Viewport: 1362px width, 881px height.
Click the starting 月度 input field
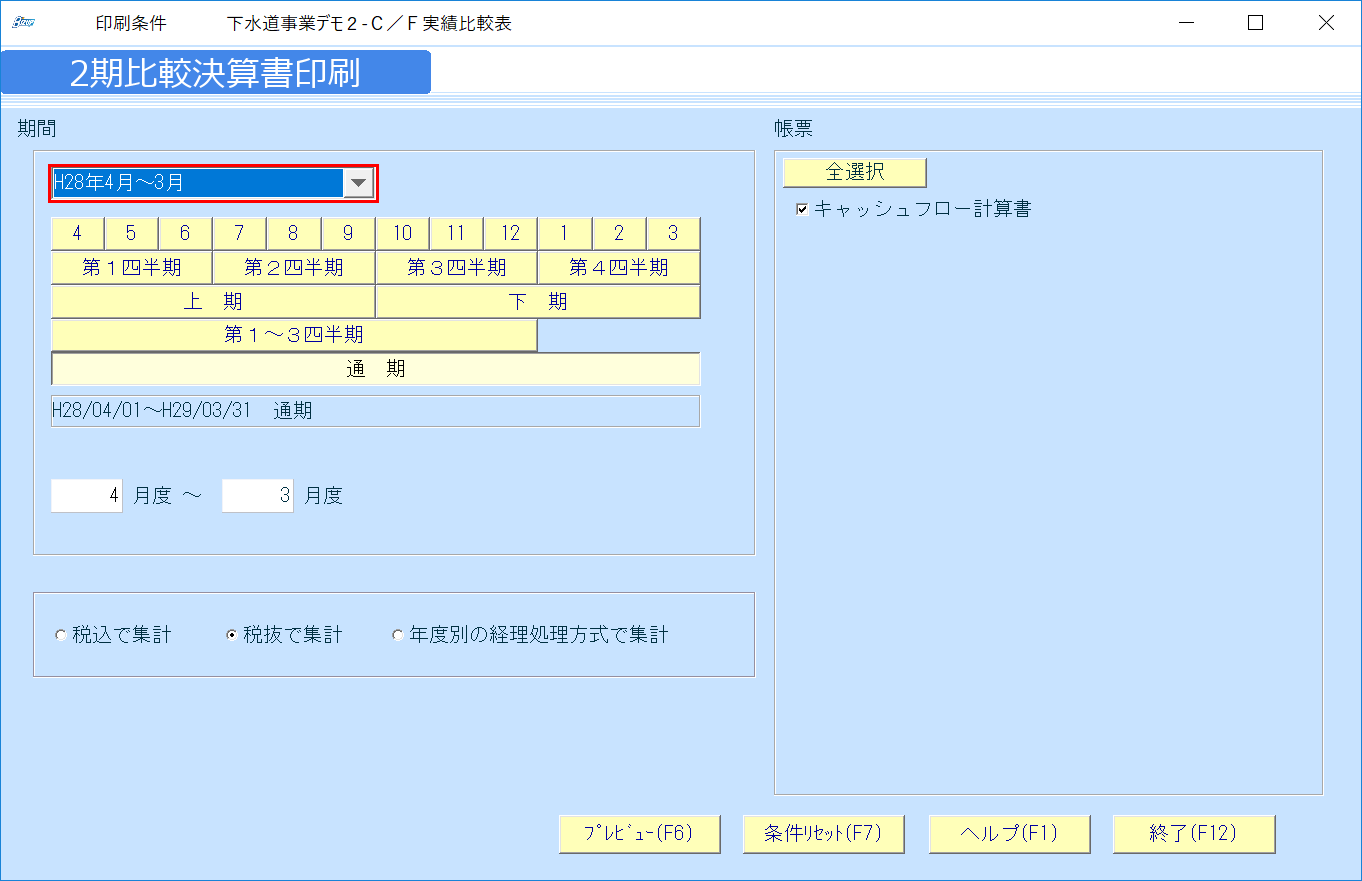[x=86, y=495]
